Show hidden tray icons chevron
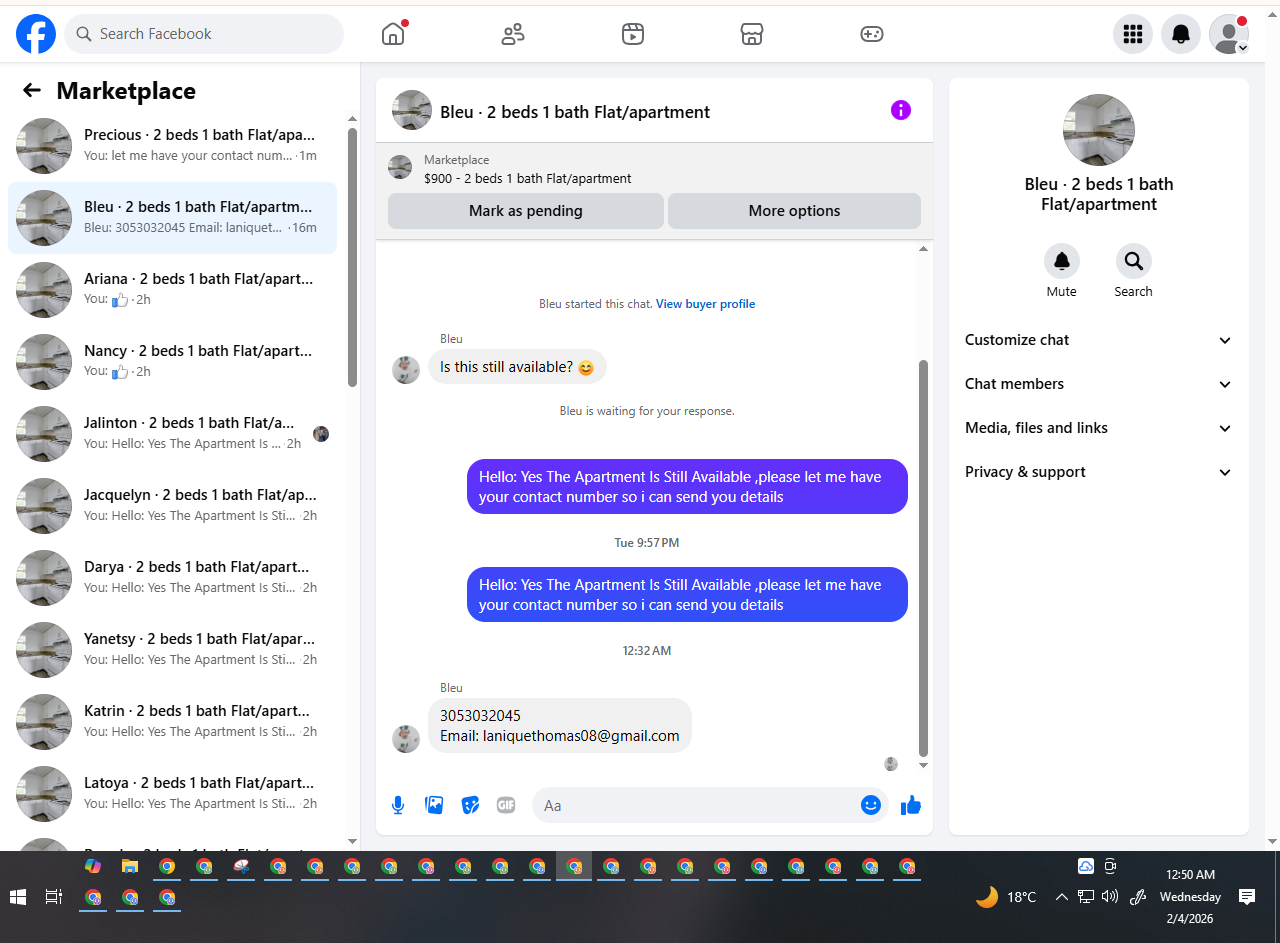 [1061, 897]
